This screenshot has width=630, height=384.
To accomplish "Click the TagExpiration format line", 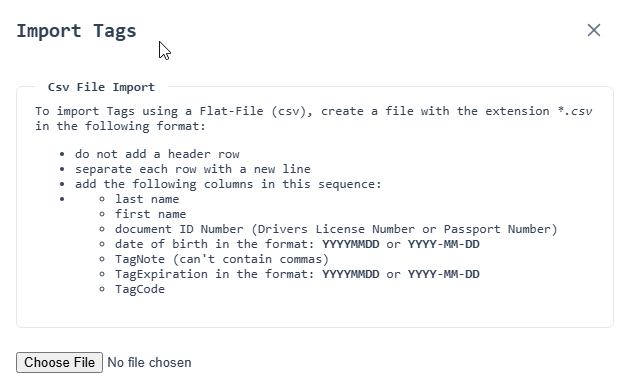I will [x=297, y=274].
